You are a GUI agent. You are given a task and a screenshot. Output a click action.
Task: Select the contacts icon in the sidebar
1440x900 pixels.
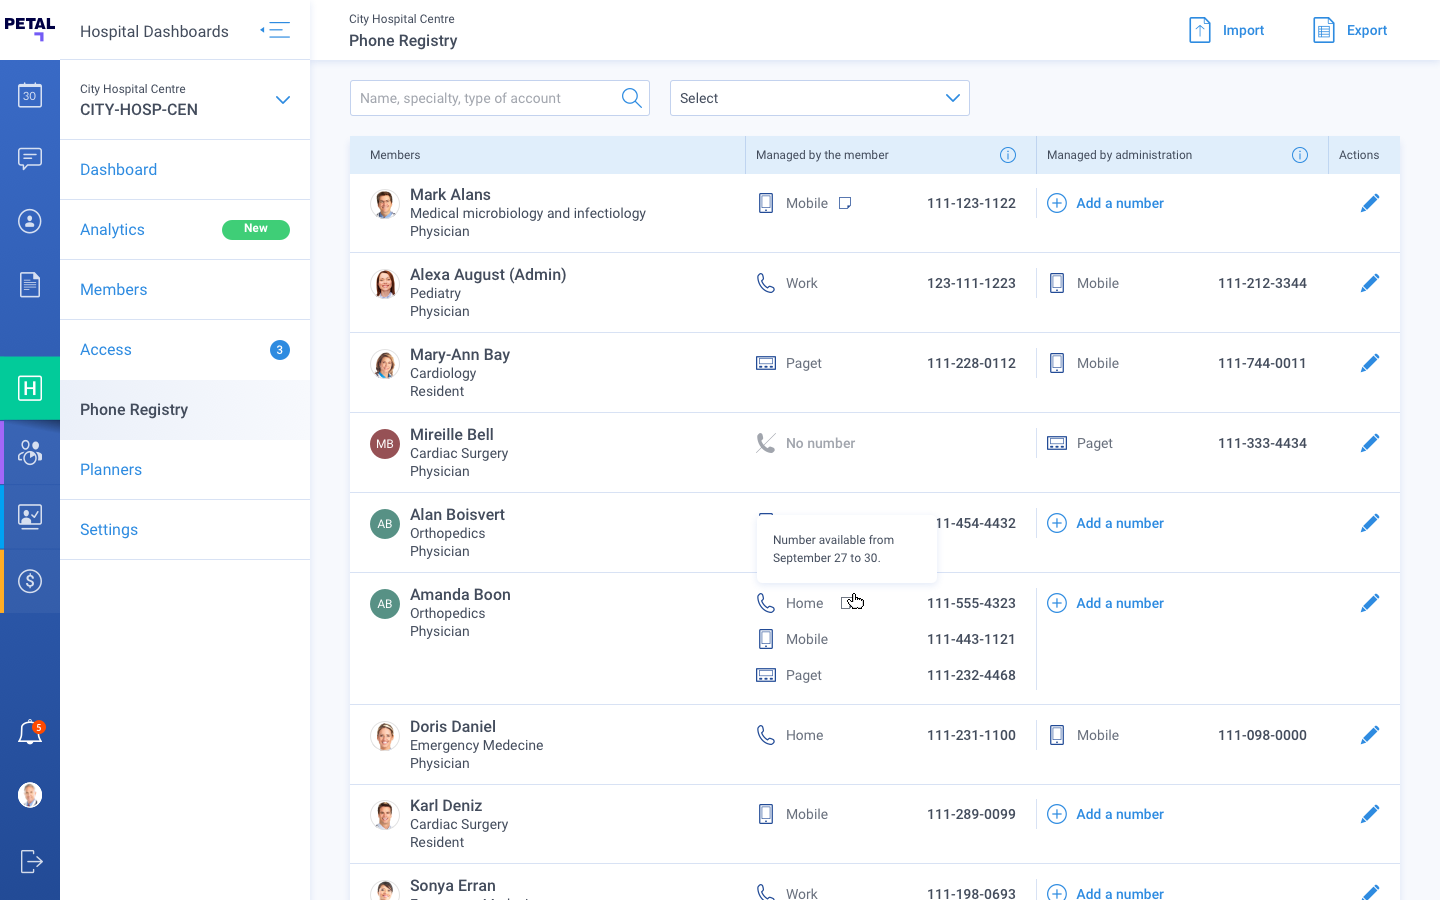tap(30, 221)
